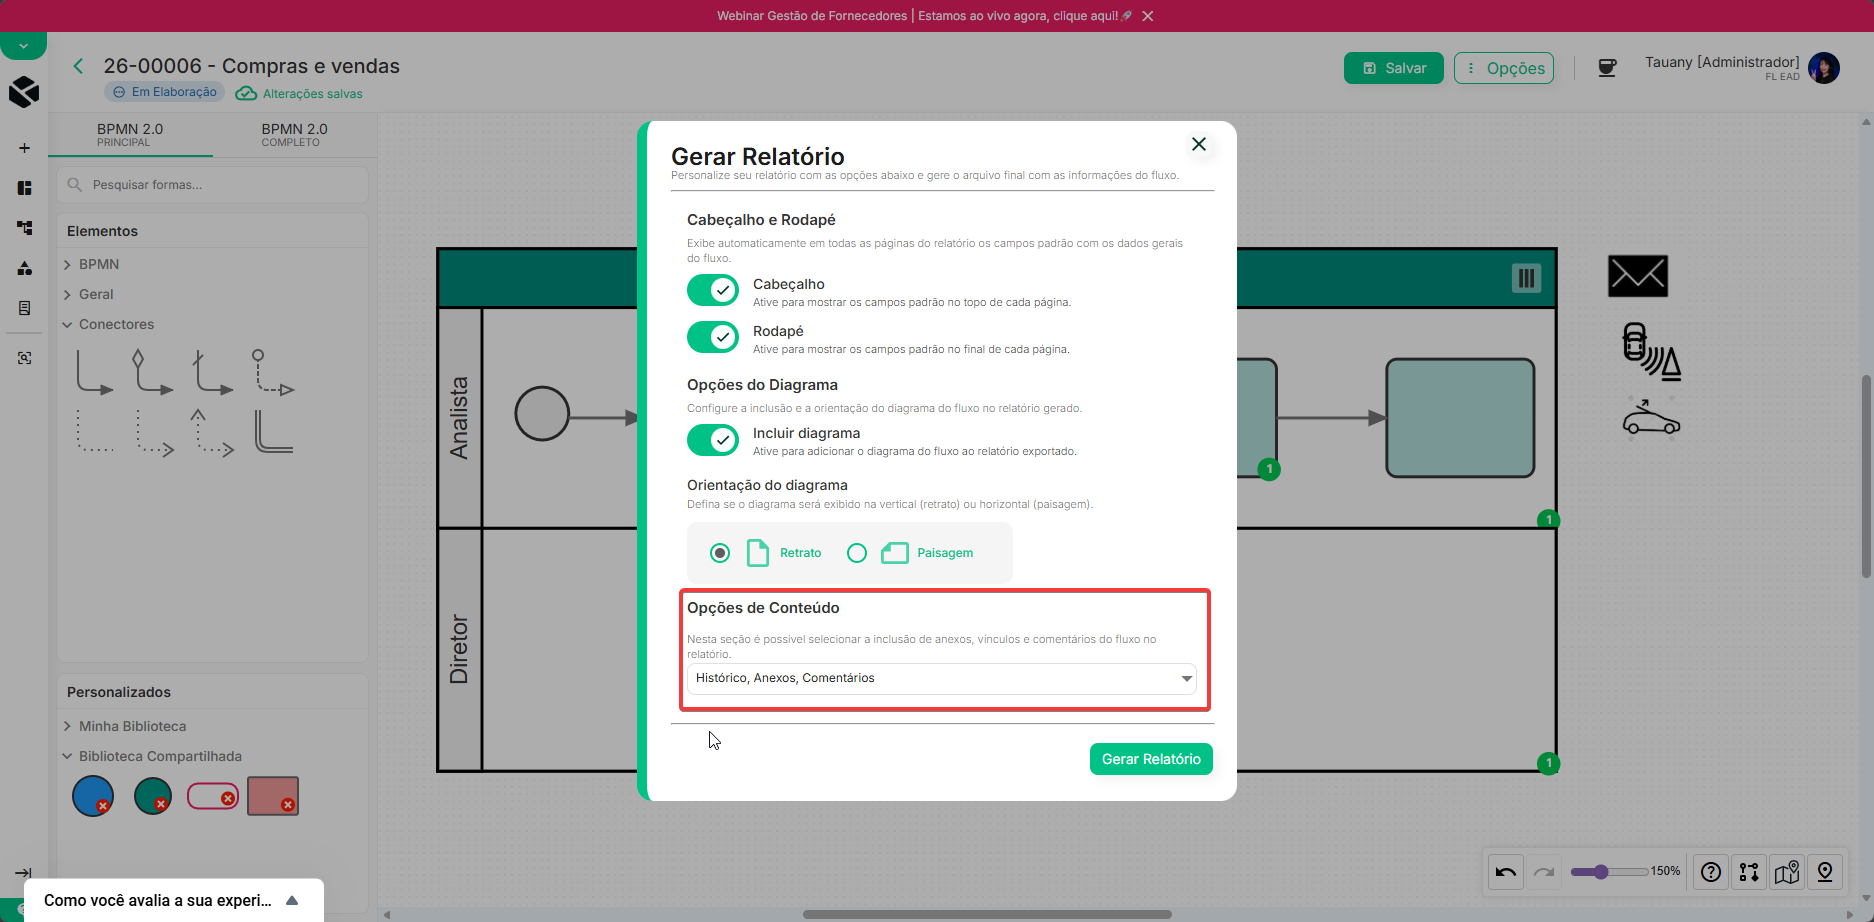1874x922 pixels.
Task: Click the undo arrow icon
Action: point(1506,872)
